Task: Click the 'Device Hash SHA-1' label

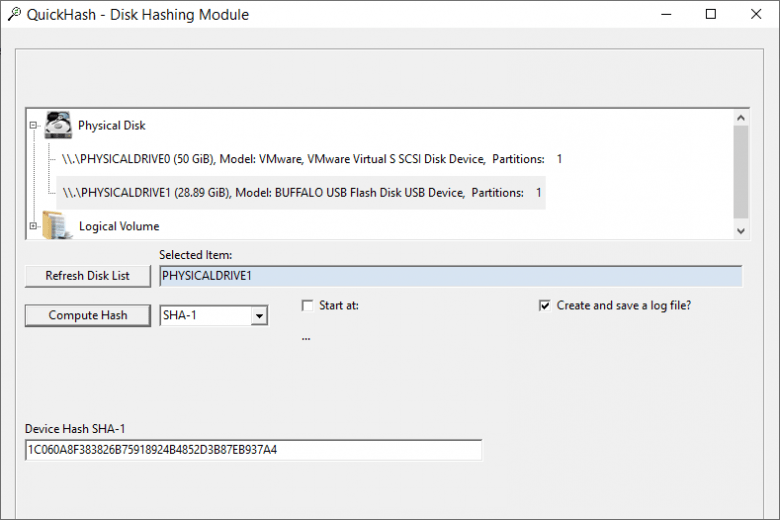Action: coord(75,428)
